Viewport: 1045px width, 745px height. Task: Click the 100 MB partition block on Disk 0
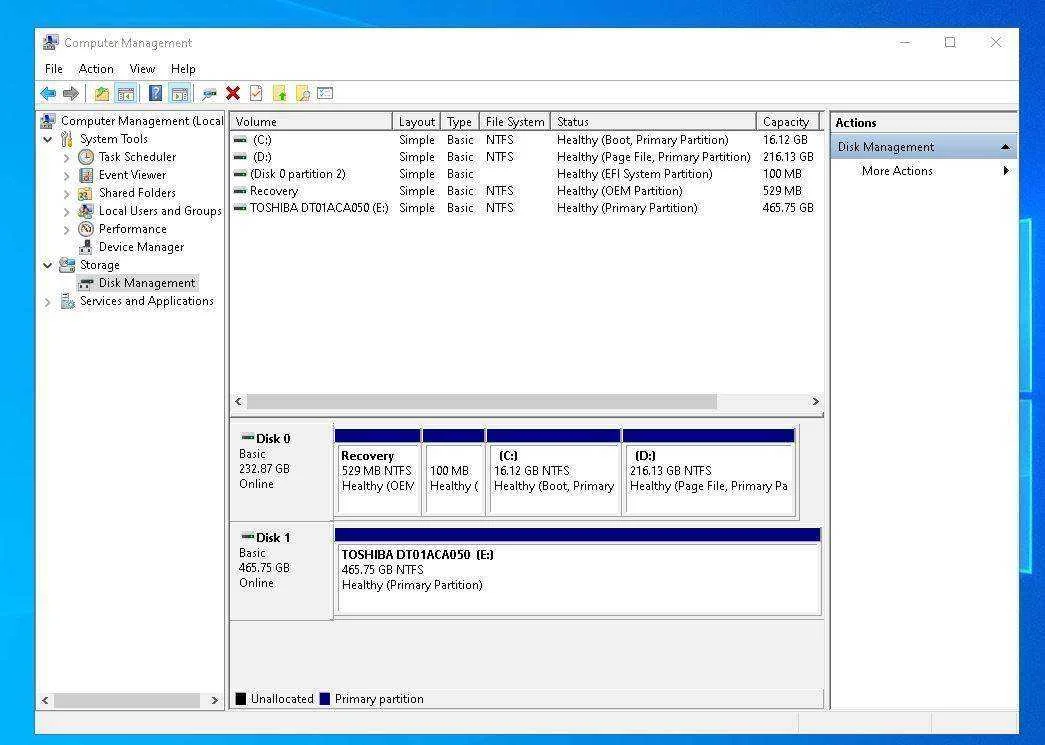pos(454,472)
